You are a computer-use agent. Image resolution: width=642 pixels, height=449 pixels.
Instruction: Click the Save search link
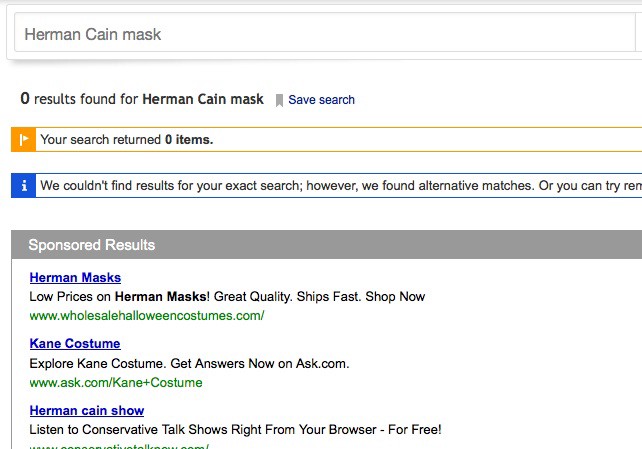(321, 100)
